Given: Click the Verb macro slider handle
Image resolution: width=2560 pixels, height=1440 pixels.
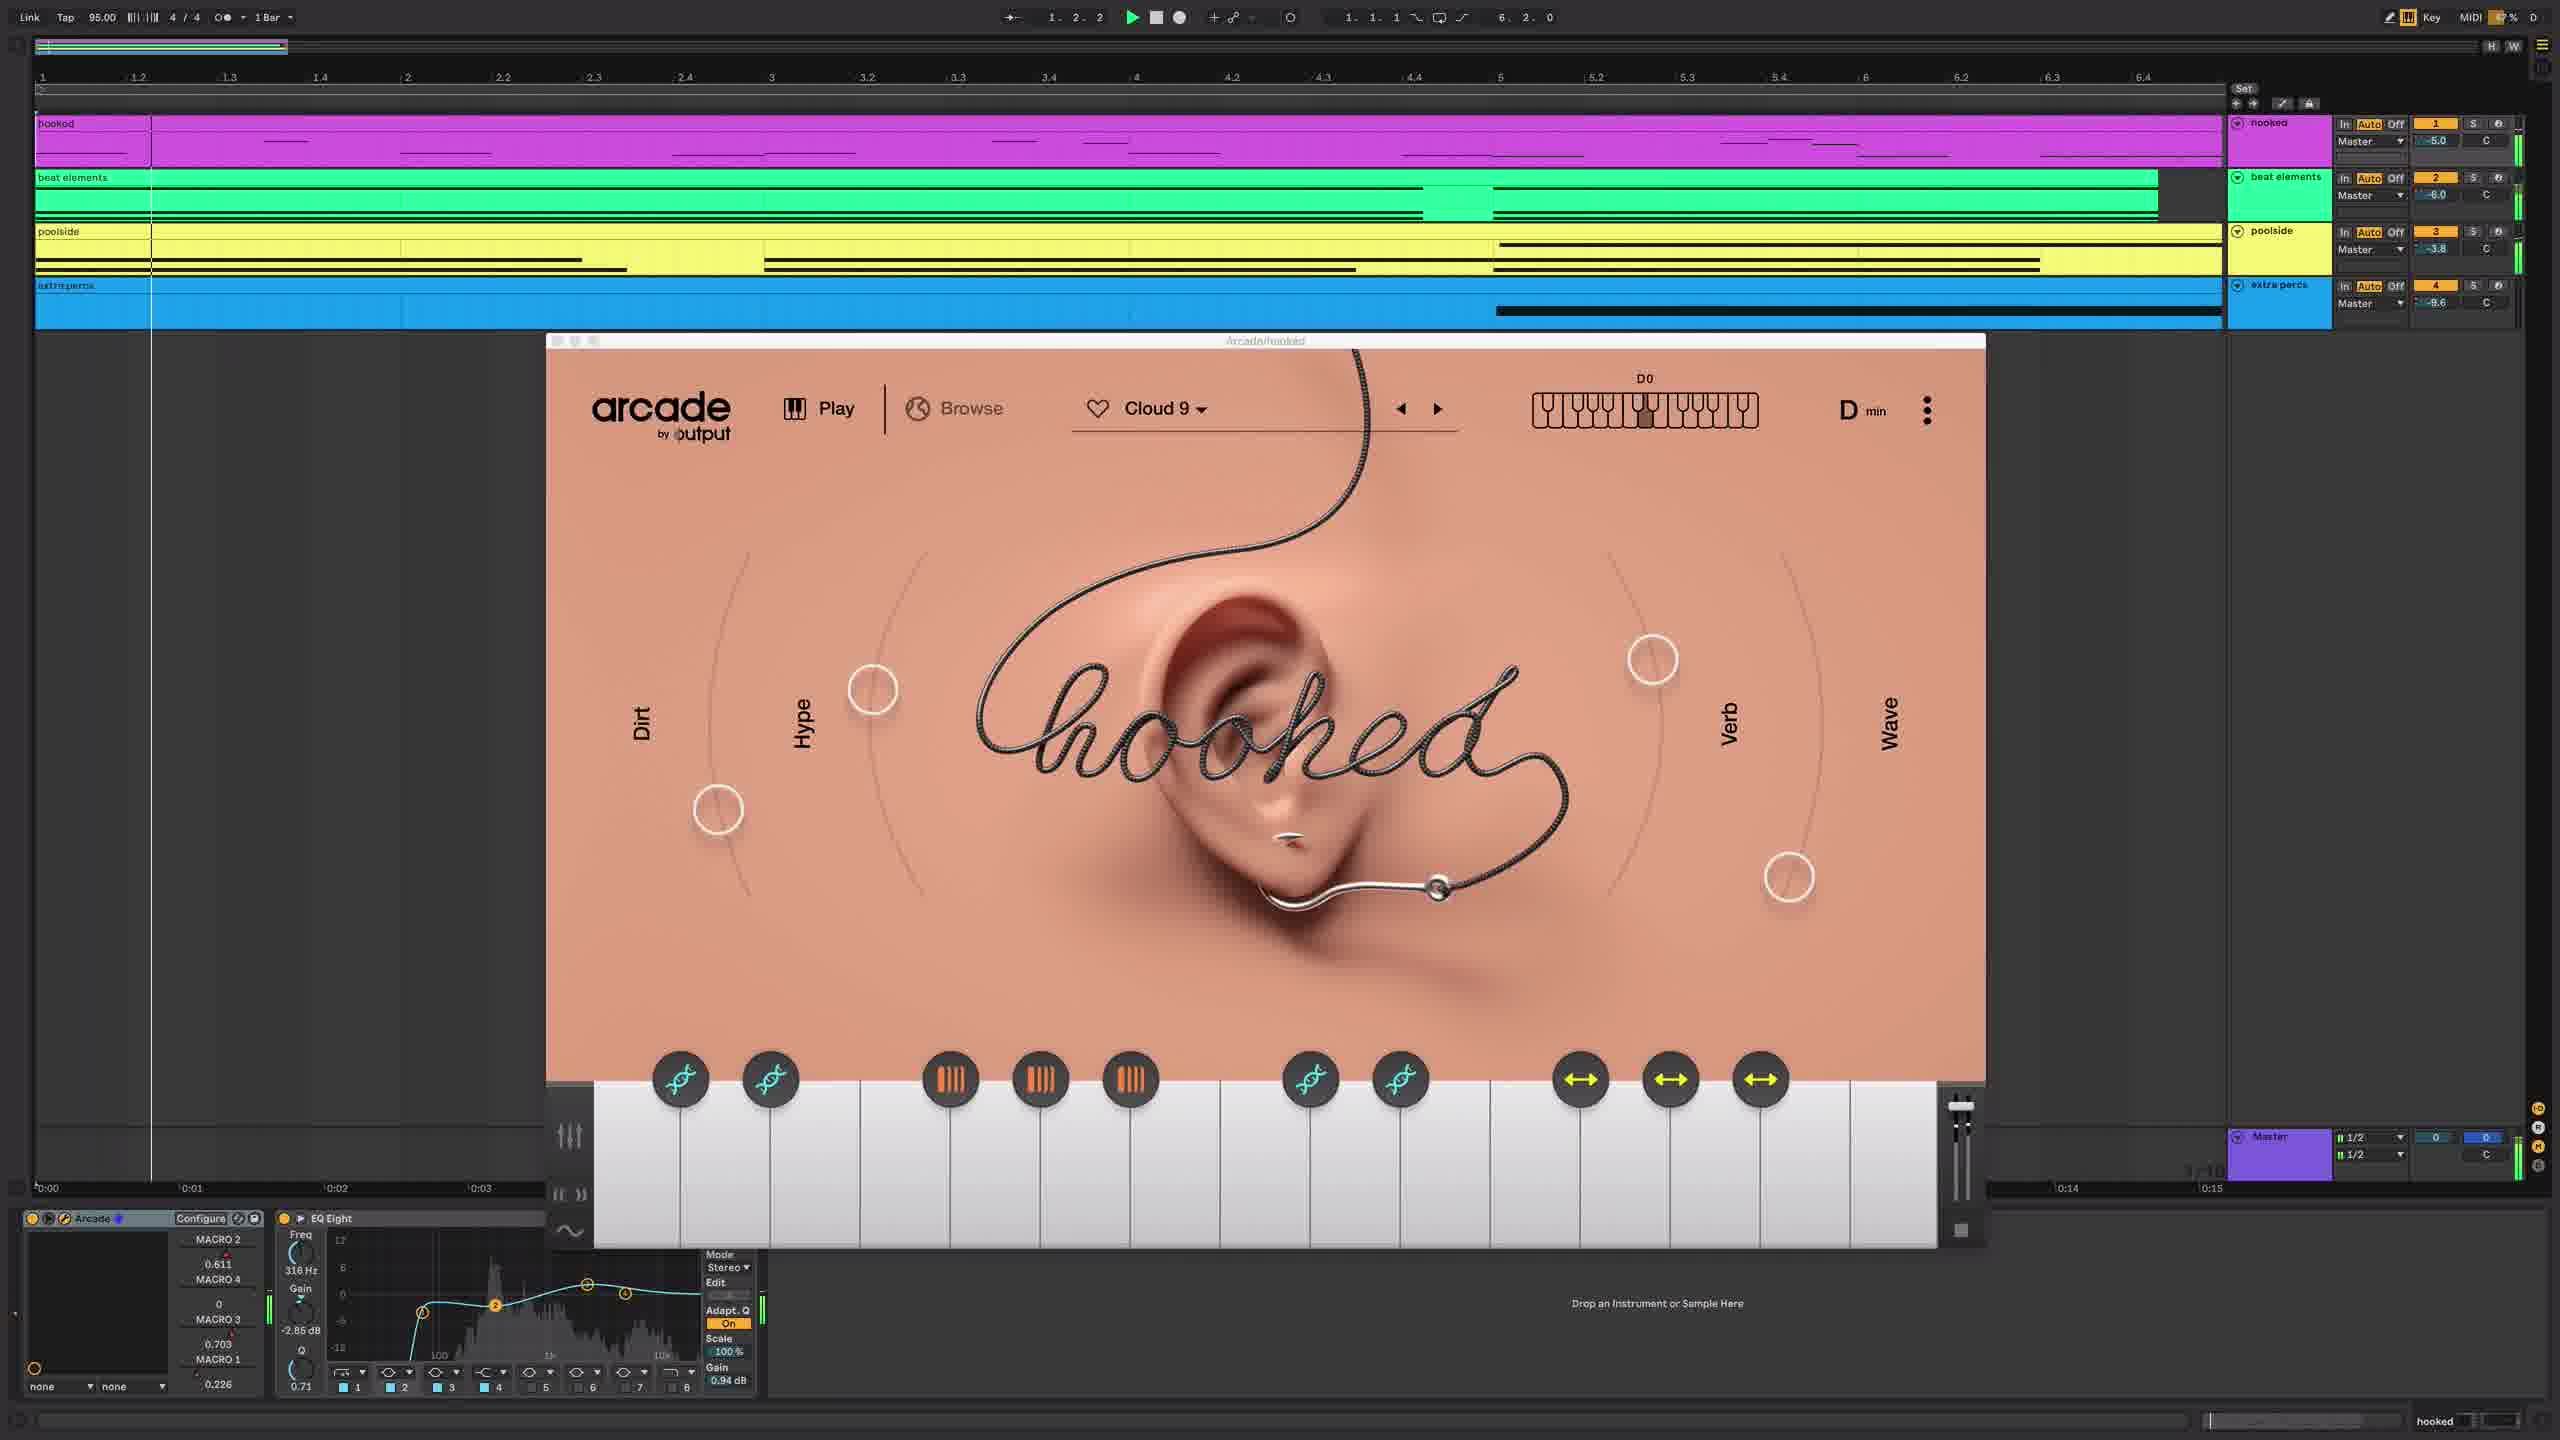Looking at the screenshot, I should (x=1653, y=660).
